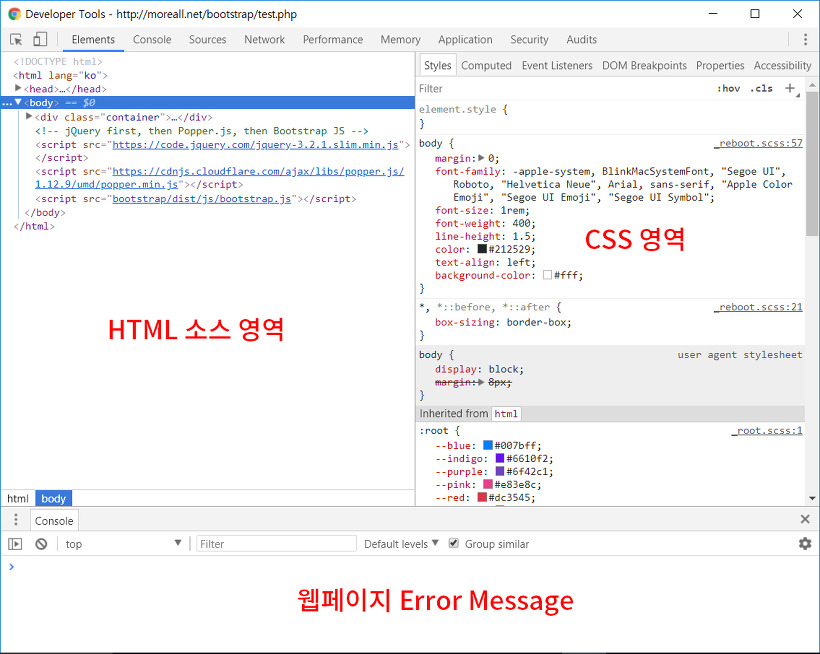Viewport: 820px width, 654px height.
Task: Click the html breadcrumb item
Action: pyautogui.click(x=18, y=498)
